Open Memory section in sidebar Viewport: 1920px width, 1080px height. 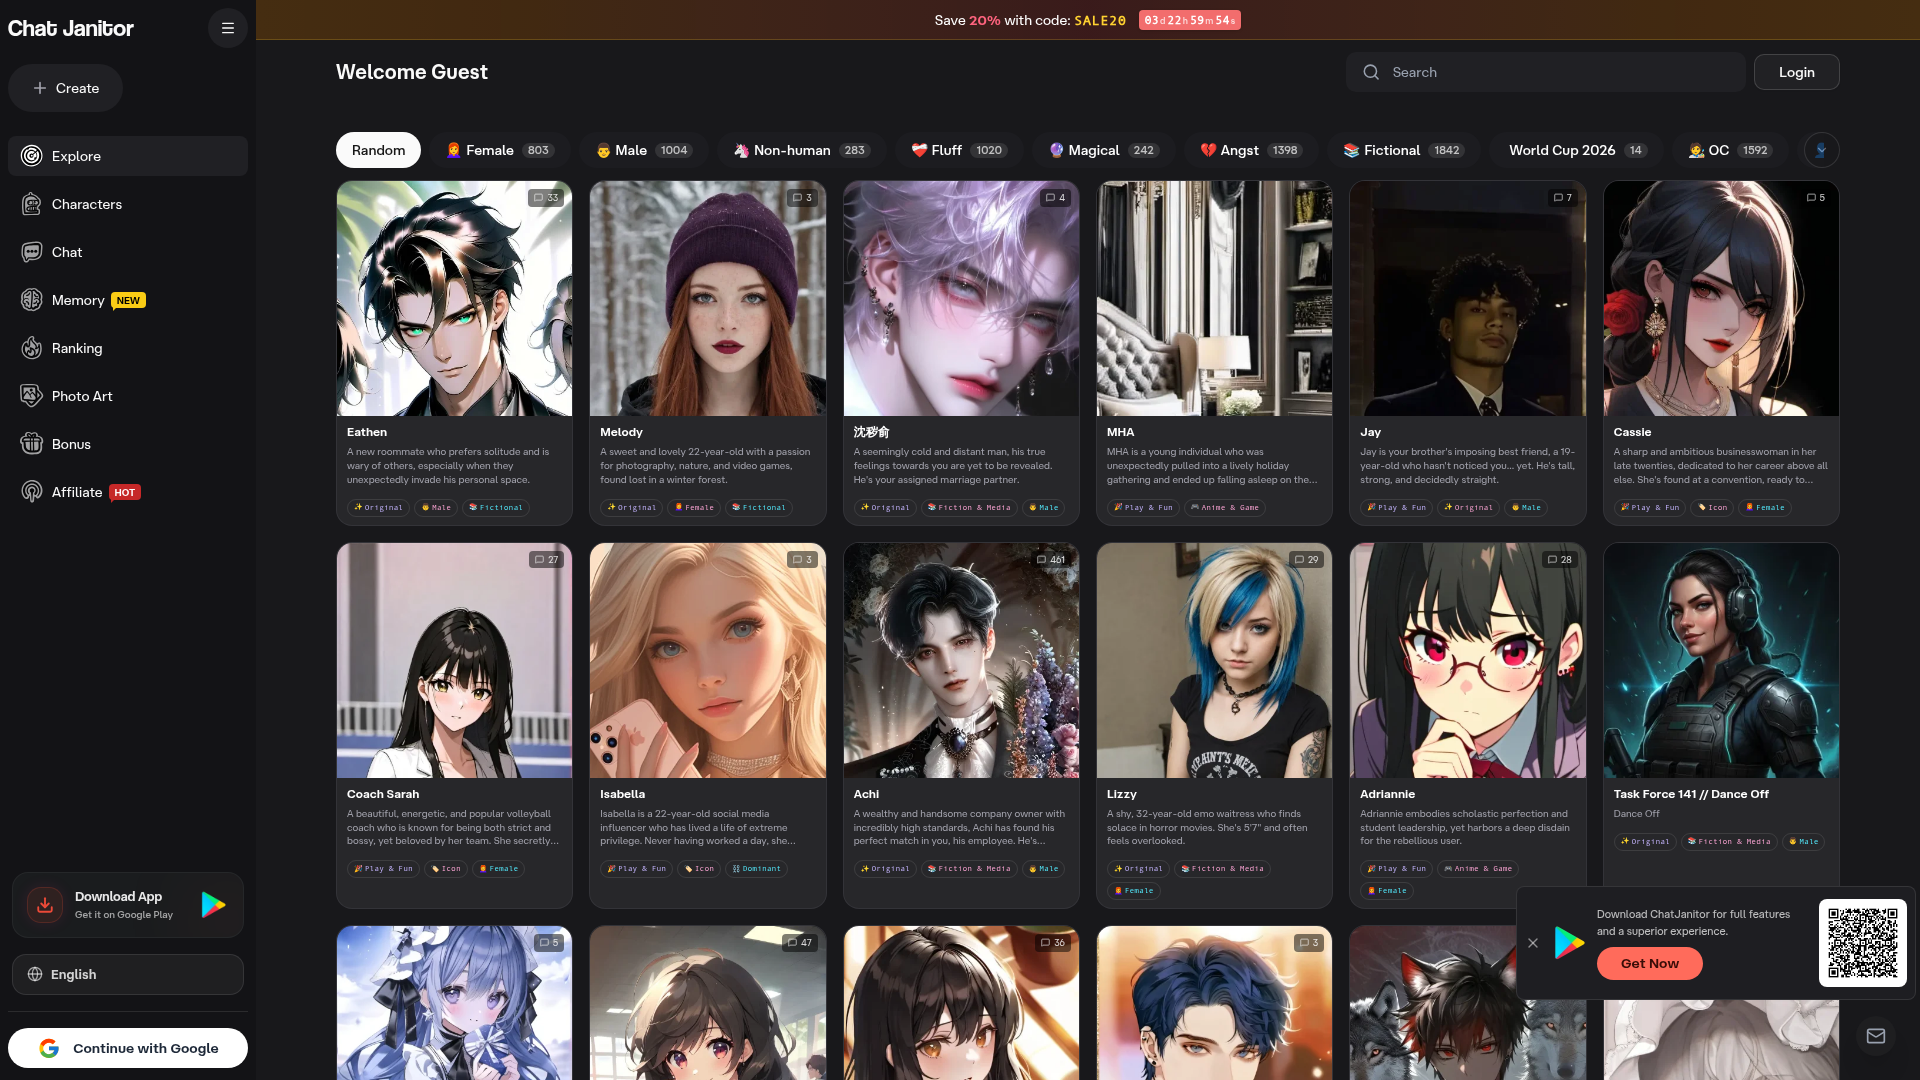click(x=128, y=300)
